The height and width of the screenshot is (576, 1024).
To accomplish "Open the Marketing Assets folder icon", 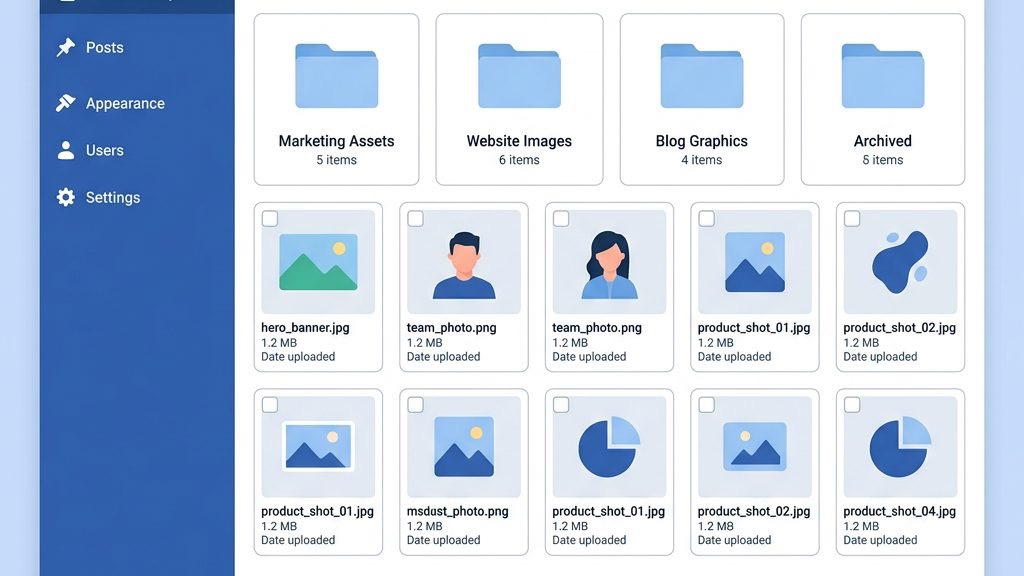I will 336,75.
